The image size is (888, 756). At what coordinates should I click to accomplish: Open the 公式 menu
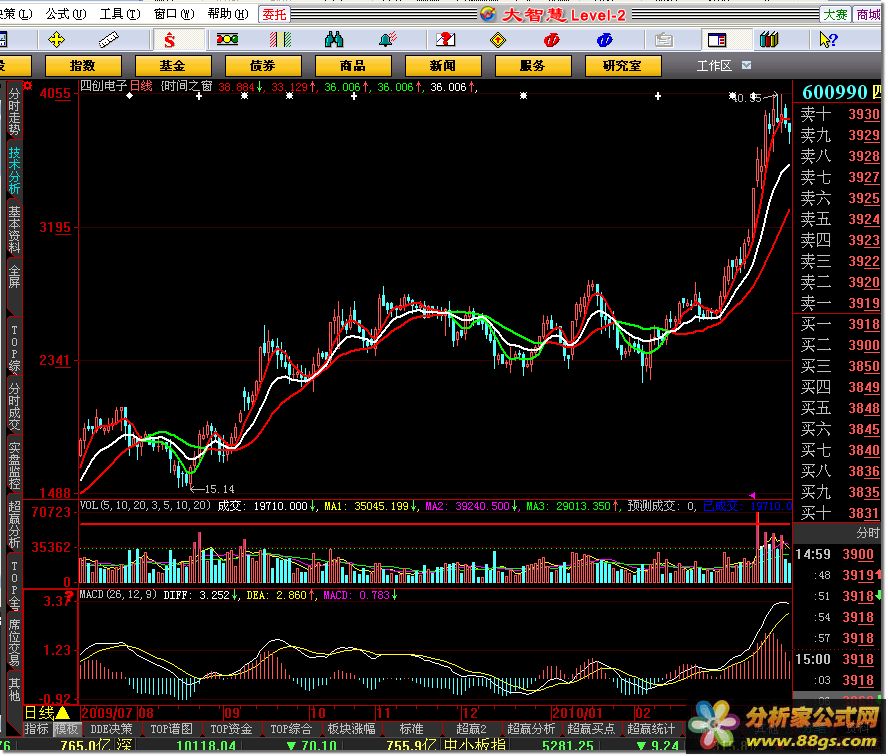(66, 14)
